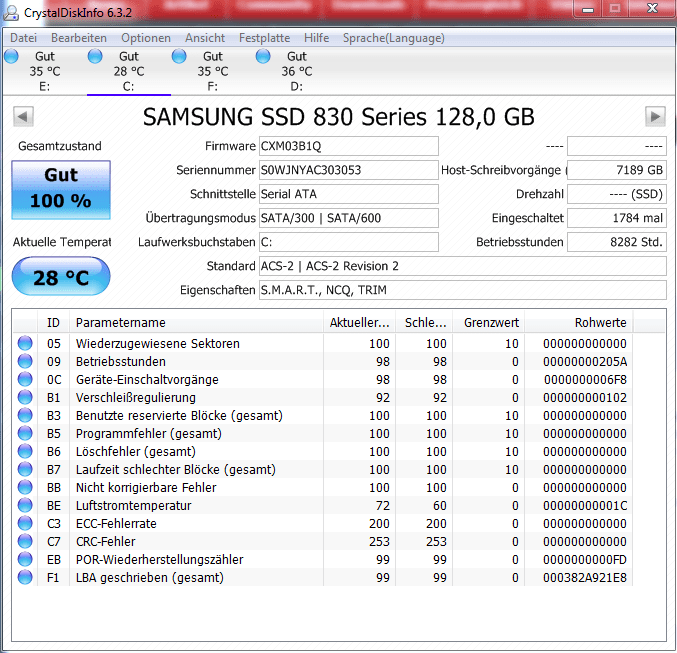Click status icon of row BE Luftstromtemperatur
The height and width of the screenshot is (653, 677).
click(x=25, y=505)
